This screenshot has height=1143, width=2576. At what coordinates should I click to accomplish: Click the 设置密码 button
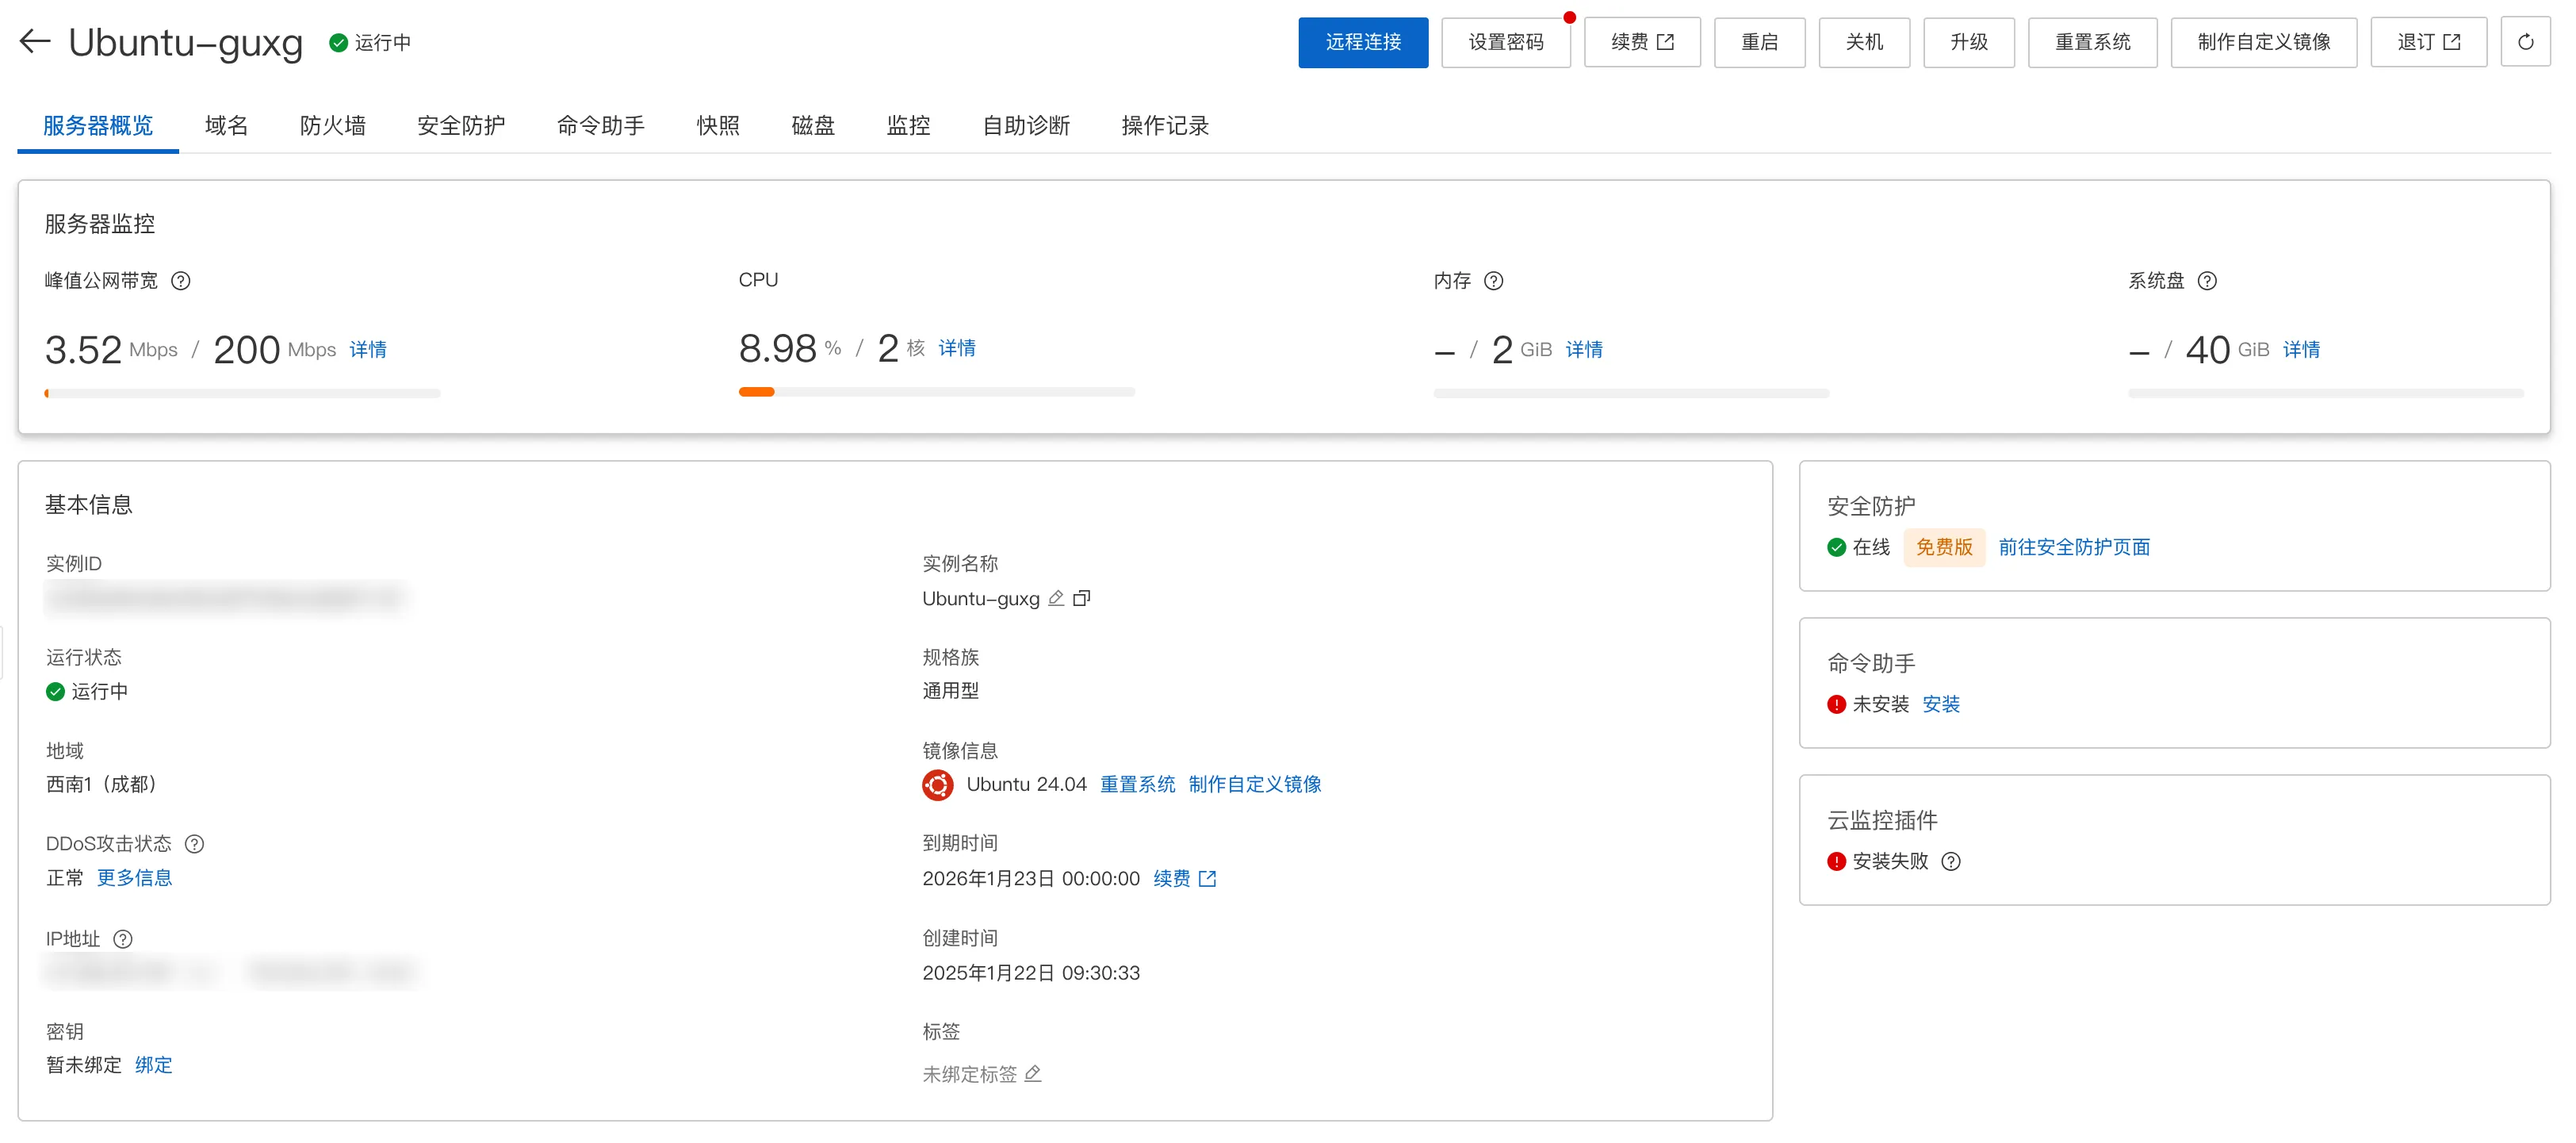[1505, 42]
